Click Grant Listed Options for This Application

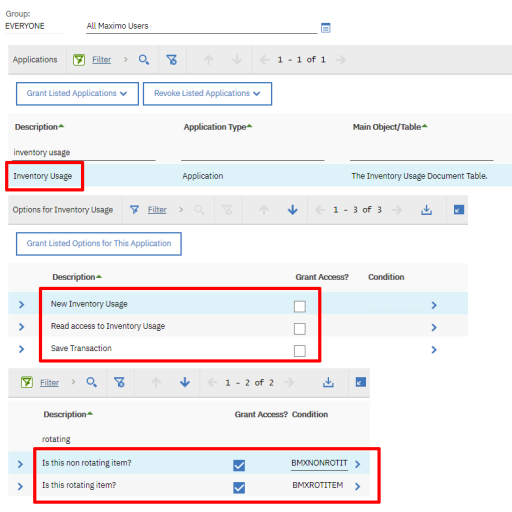(x=99, y=244)
